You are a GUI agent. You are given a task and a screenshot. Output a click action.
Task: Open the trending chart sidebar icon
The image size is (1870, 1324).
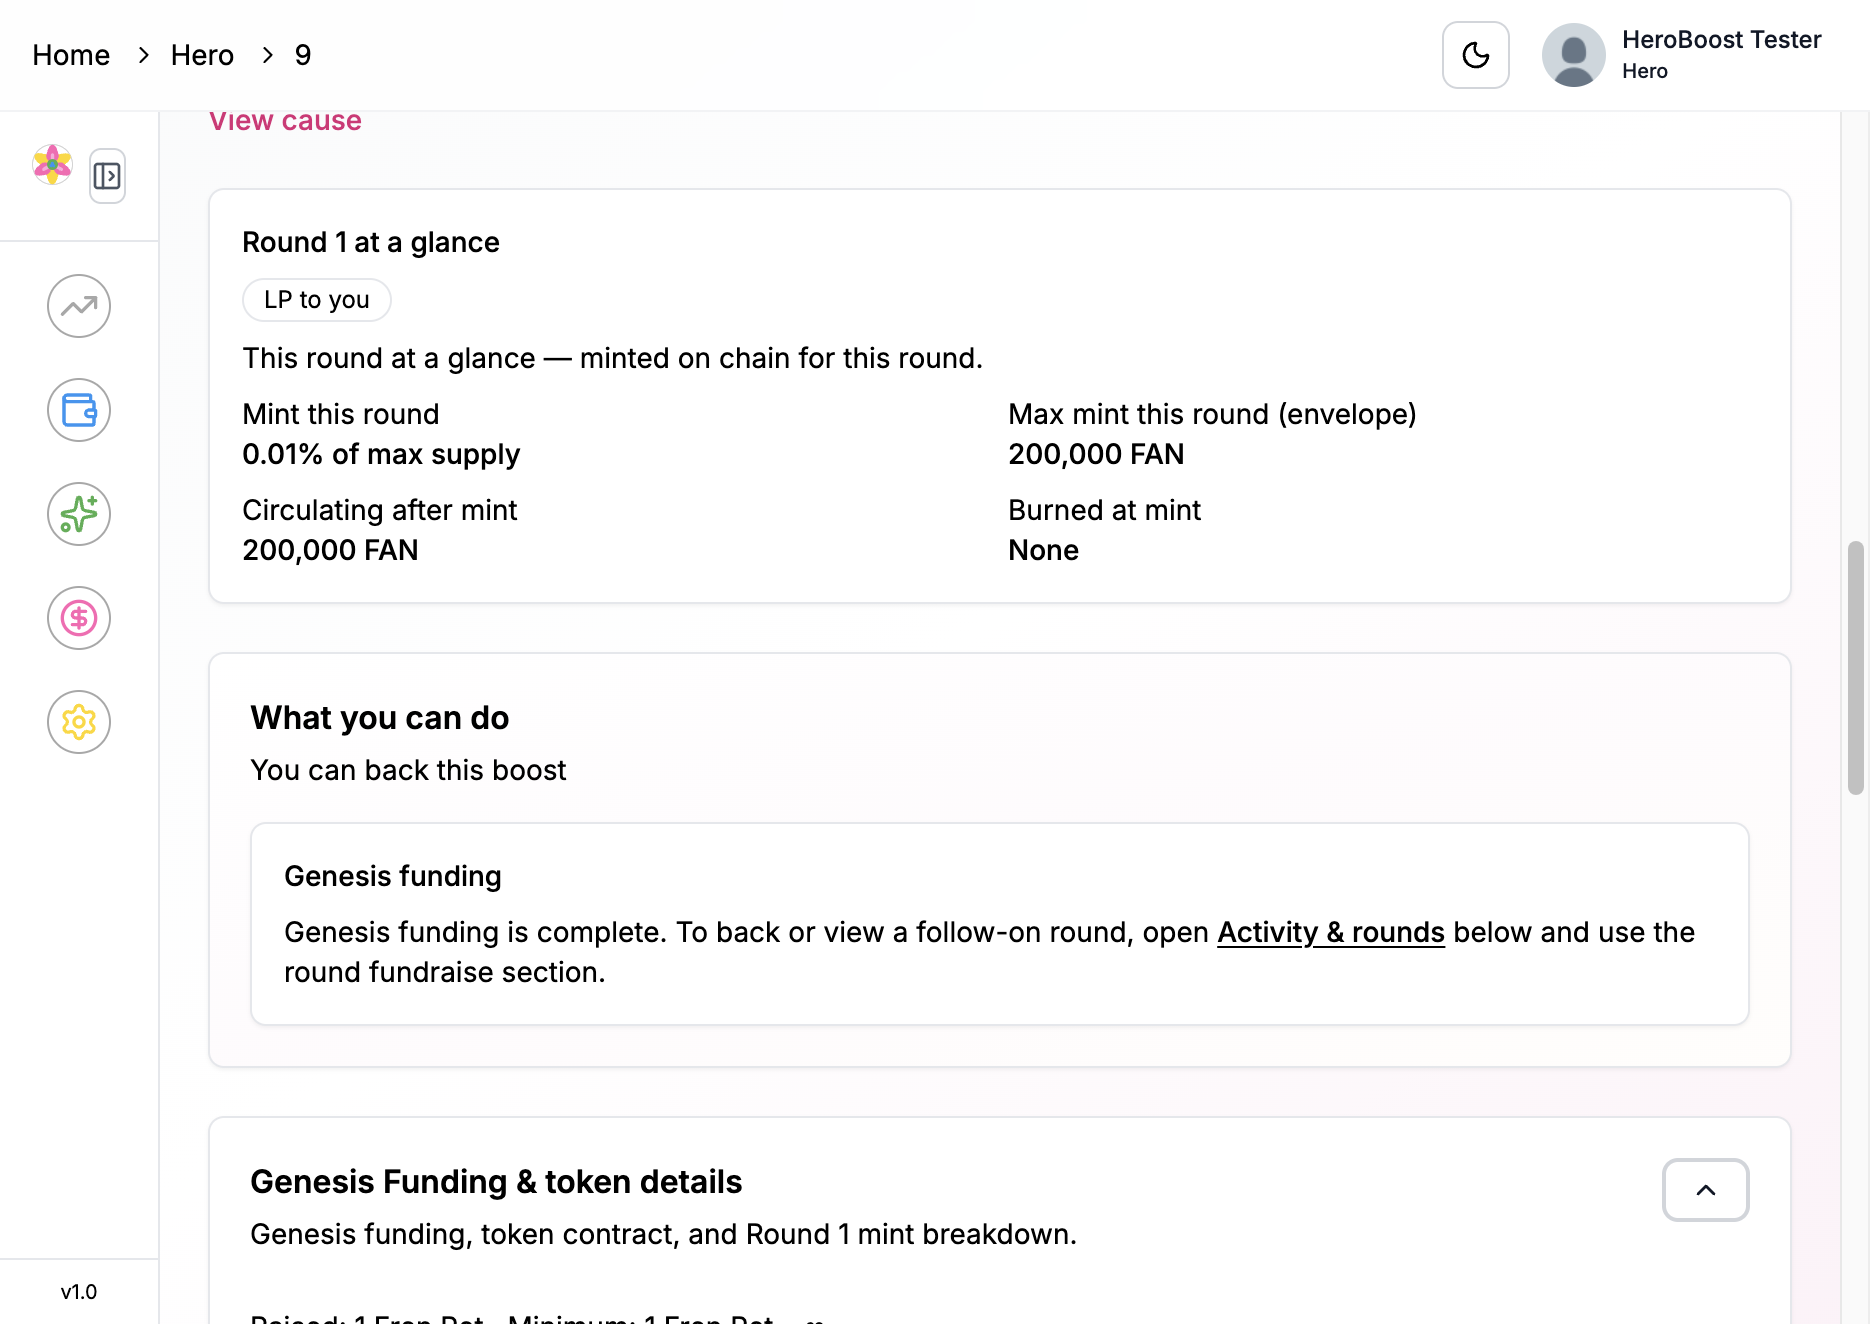pos(79,306)
